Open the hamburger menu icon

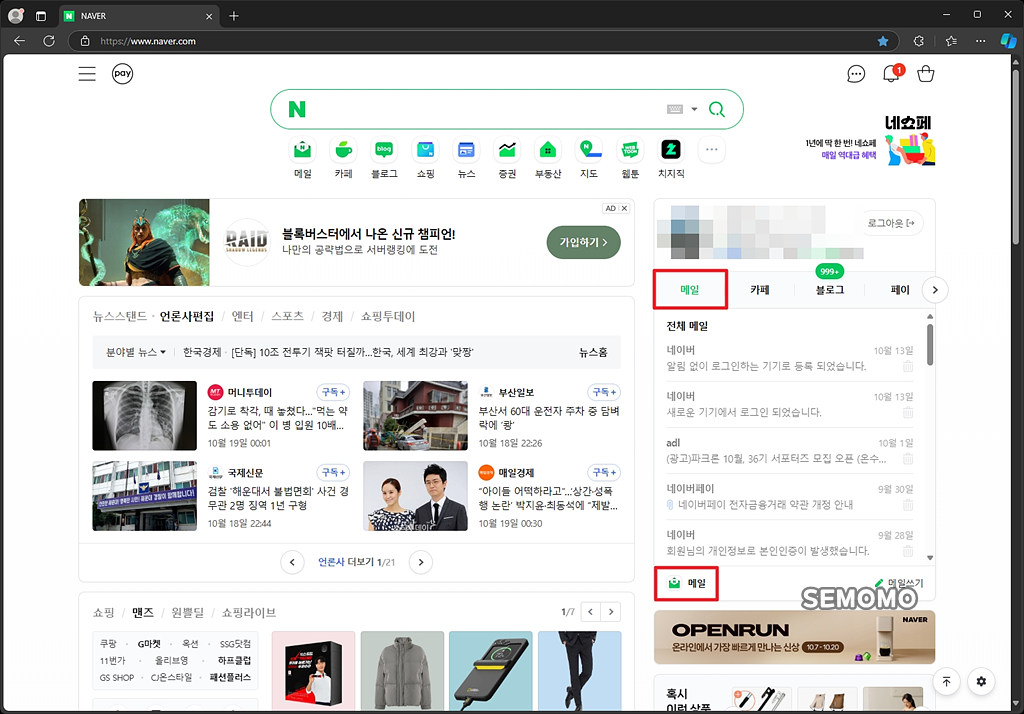[87, 74]
